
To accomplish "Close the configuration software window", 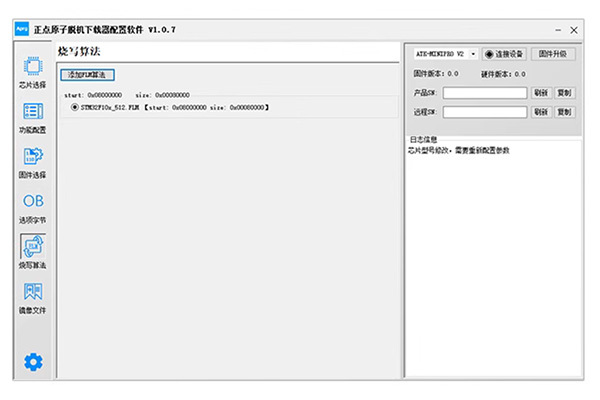I will coord(574,30).
